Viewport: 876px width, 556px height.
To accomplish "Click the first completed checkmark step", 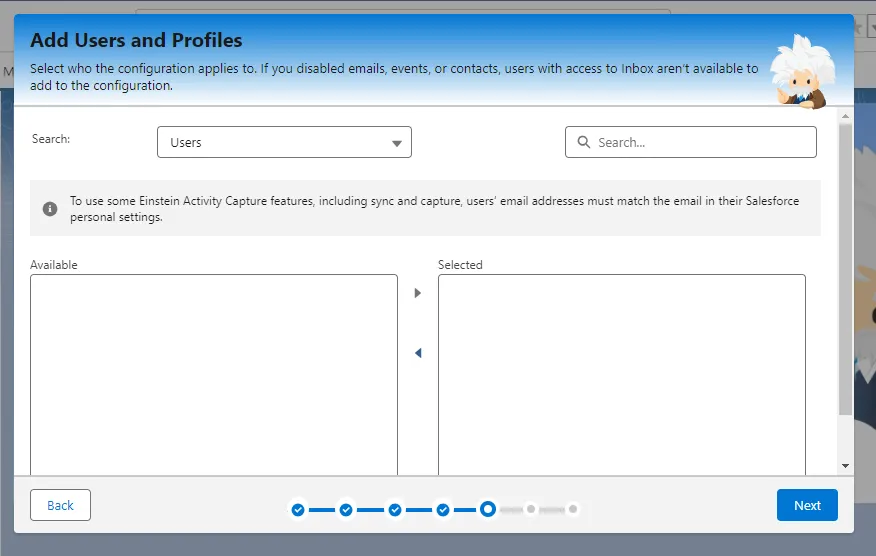I will click(x=298, y=510).
